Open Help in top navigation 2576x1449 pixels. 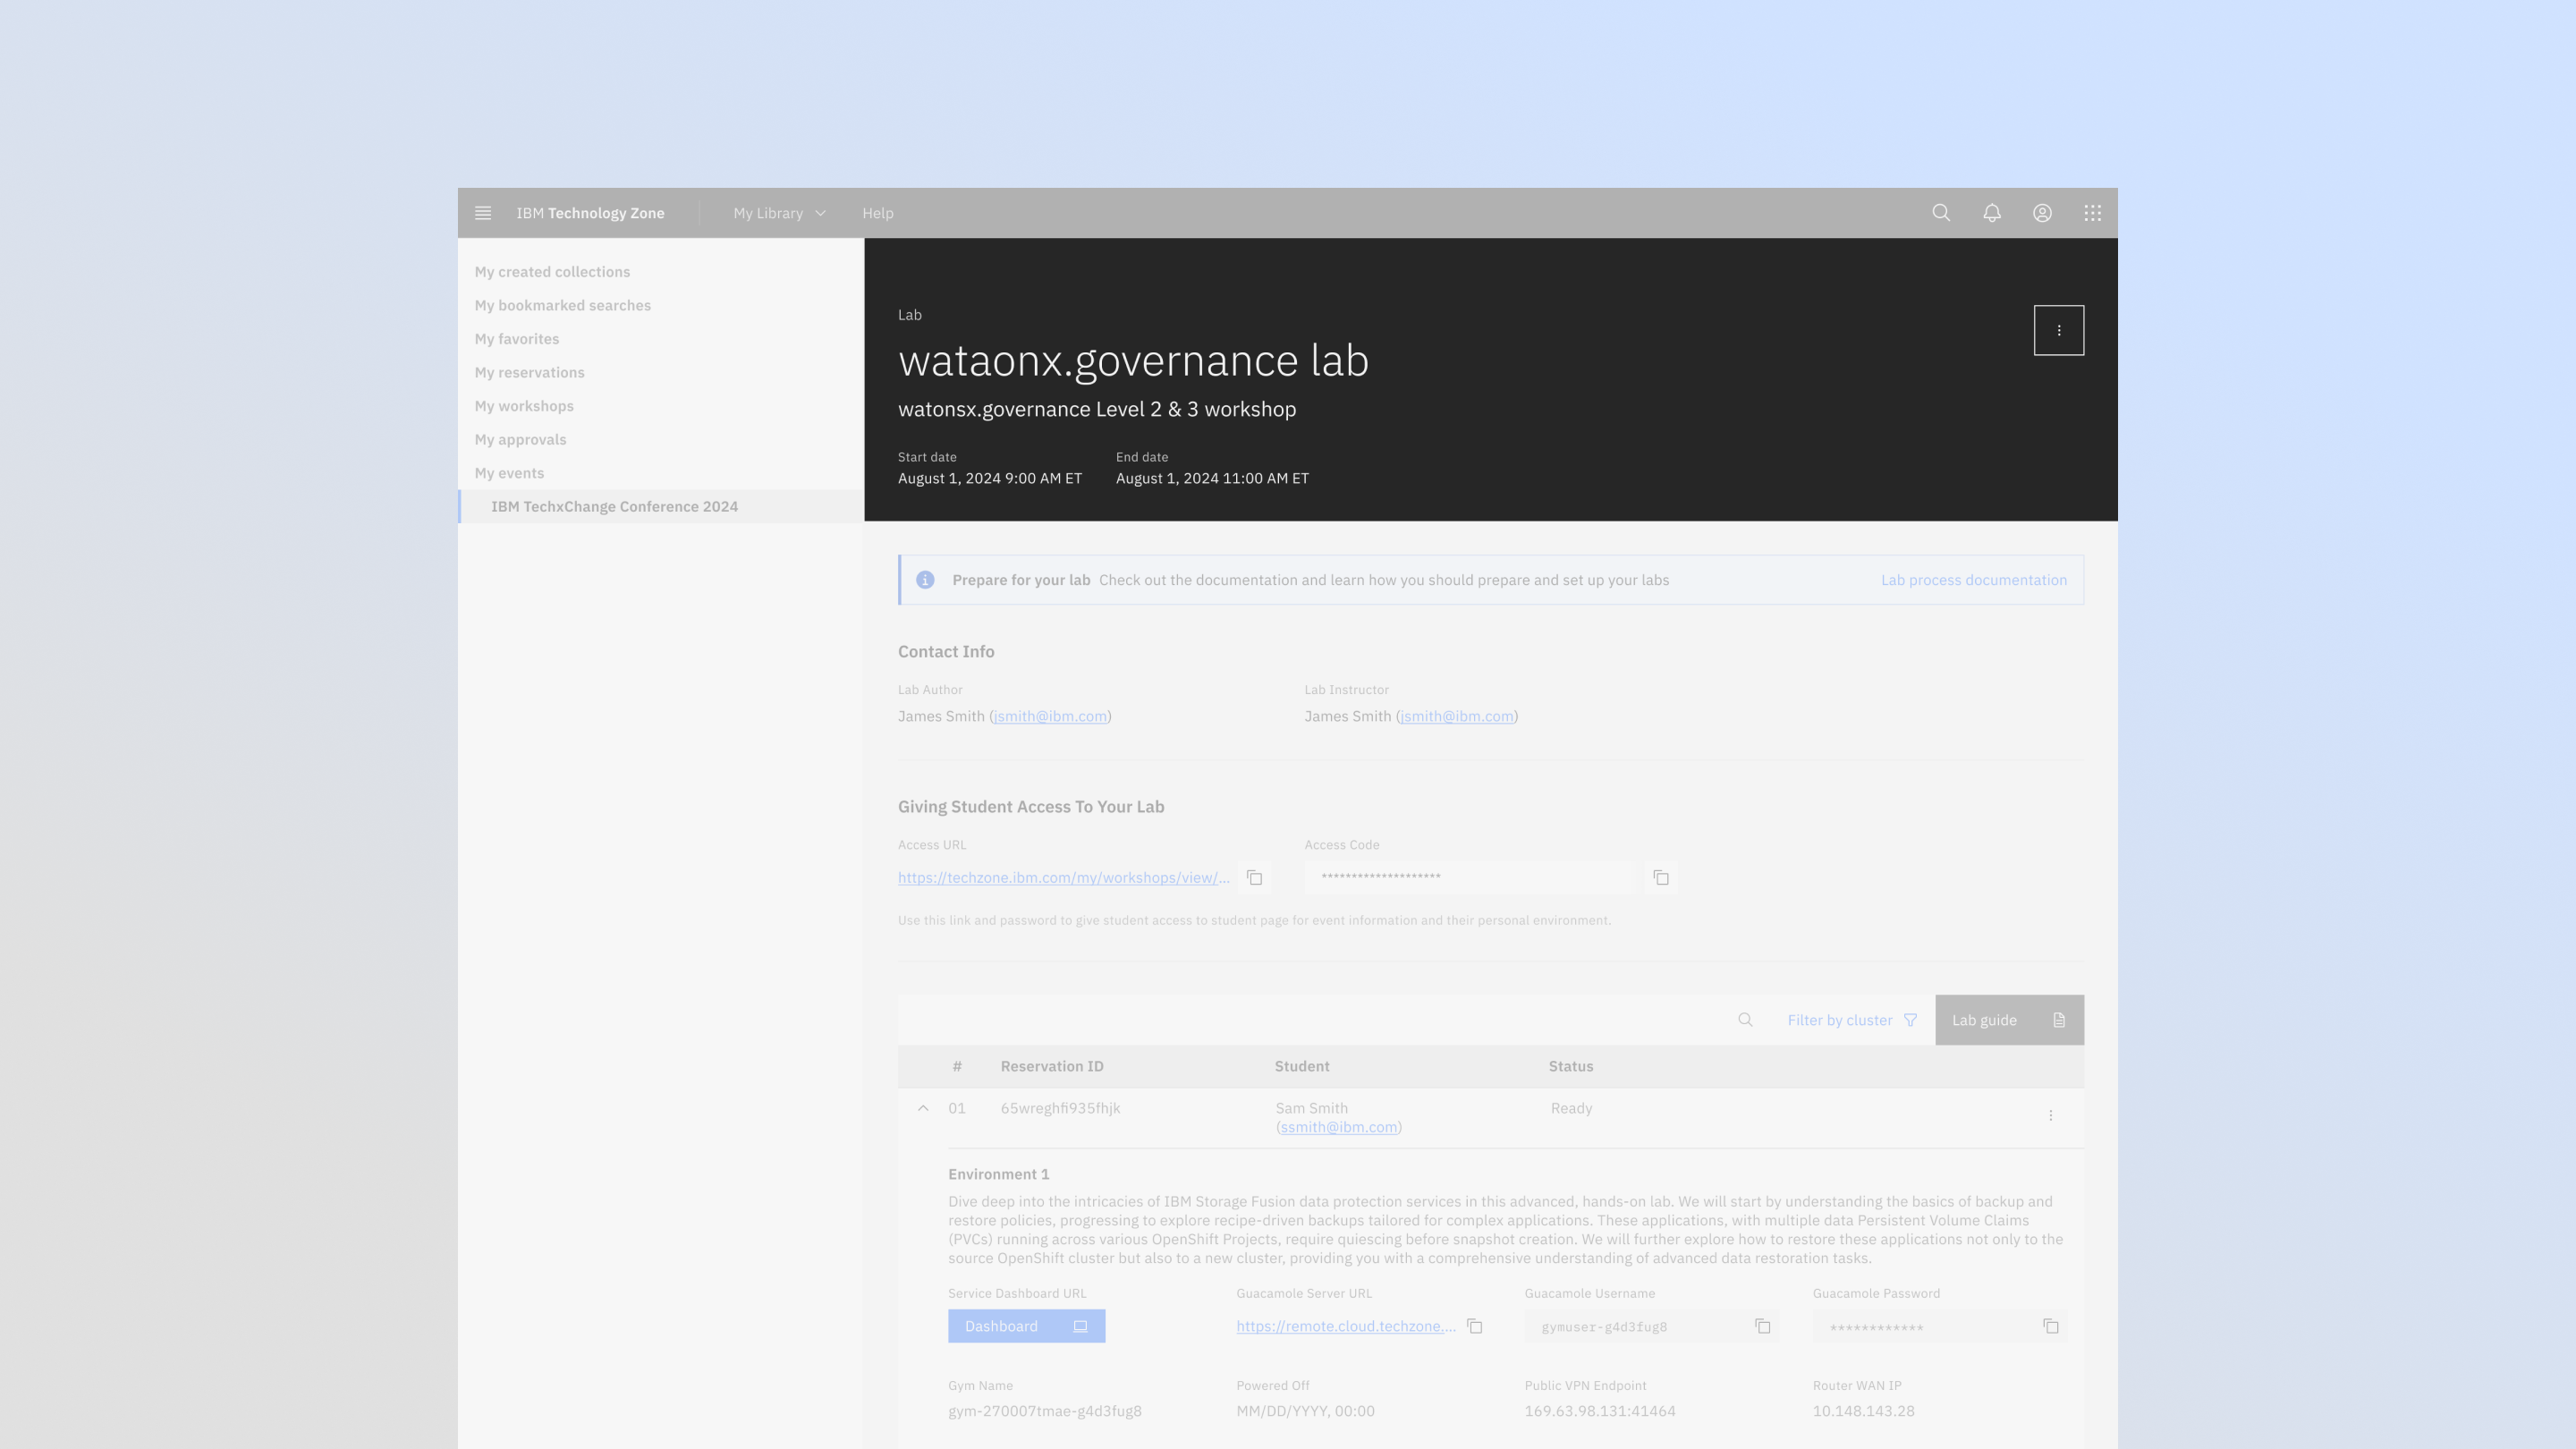877,213
